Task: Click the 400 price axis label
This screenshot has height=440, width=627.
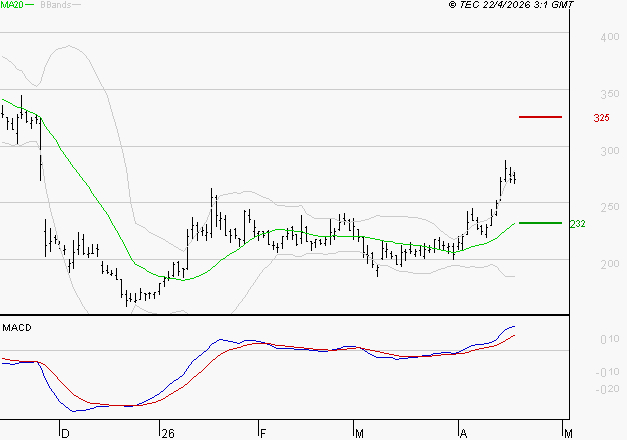Action: 610,37
